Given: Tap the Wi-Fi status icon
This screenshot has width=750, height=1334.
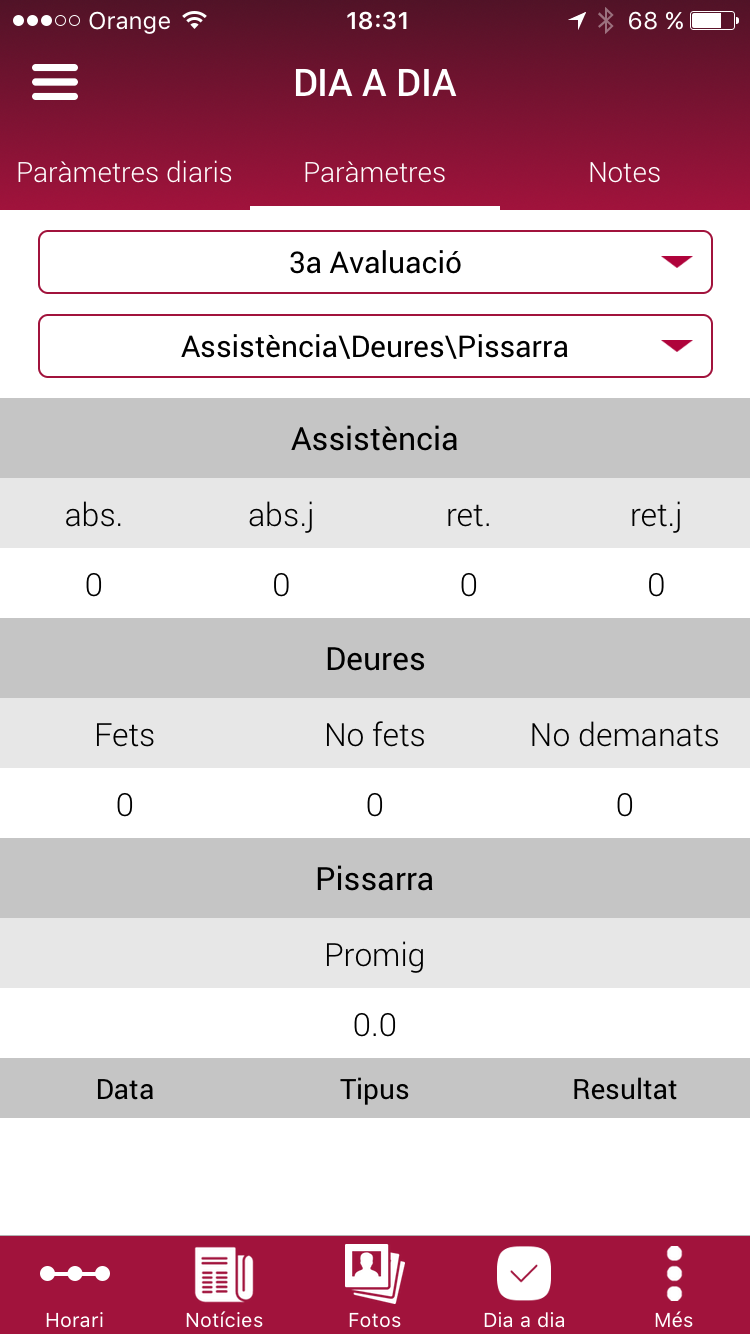Looking at the screenshot, I should tap(196, 21).
